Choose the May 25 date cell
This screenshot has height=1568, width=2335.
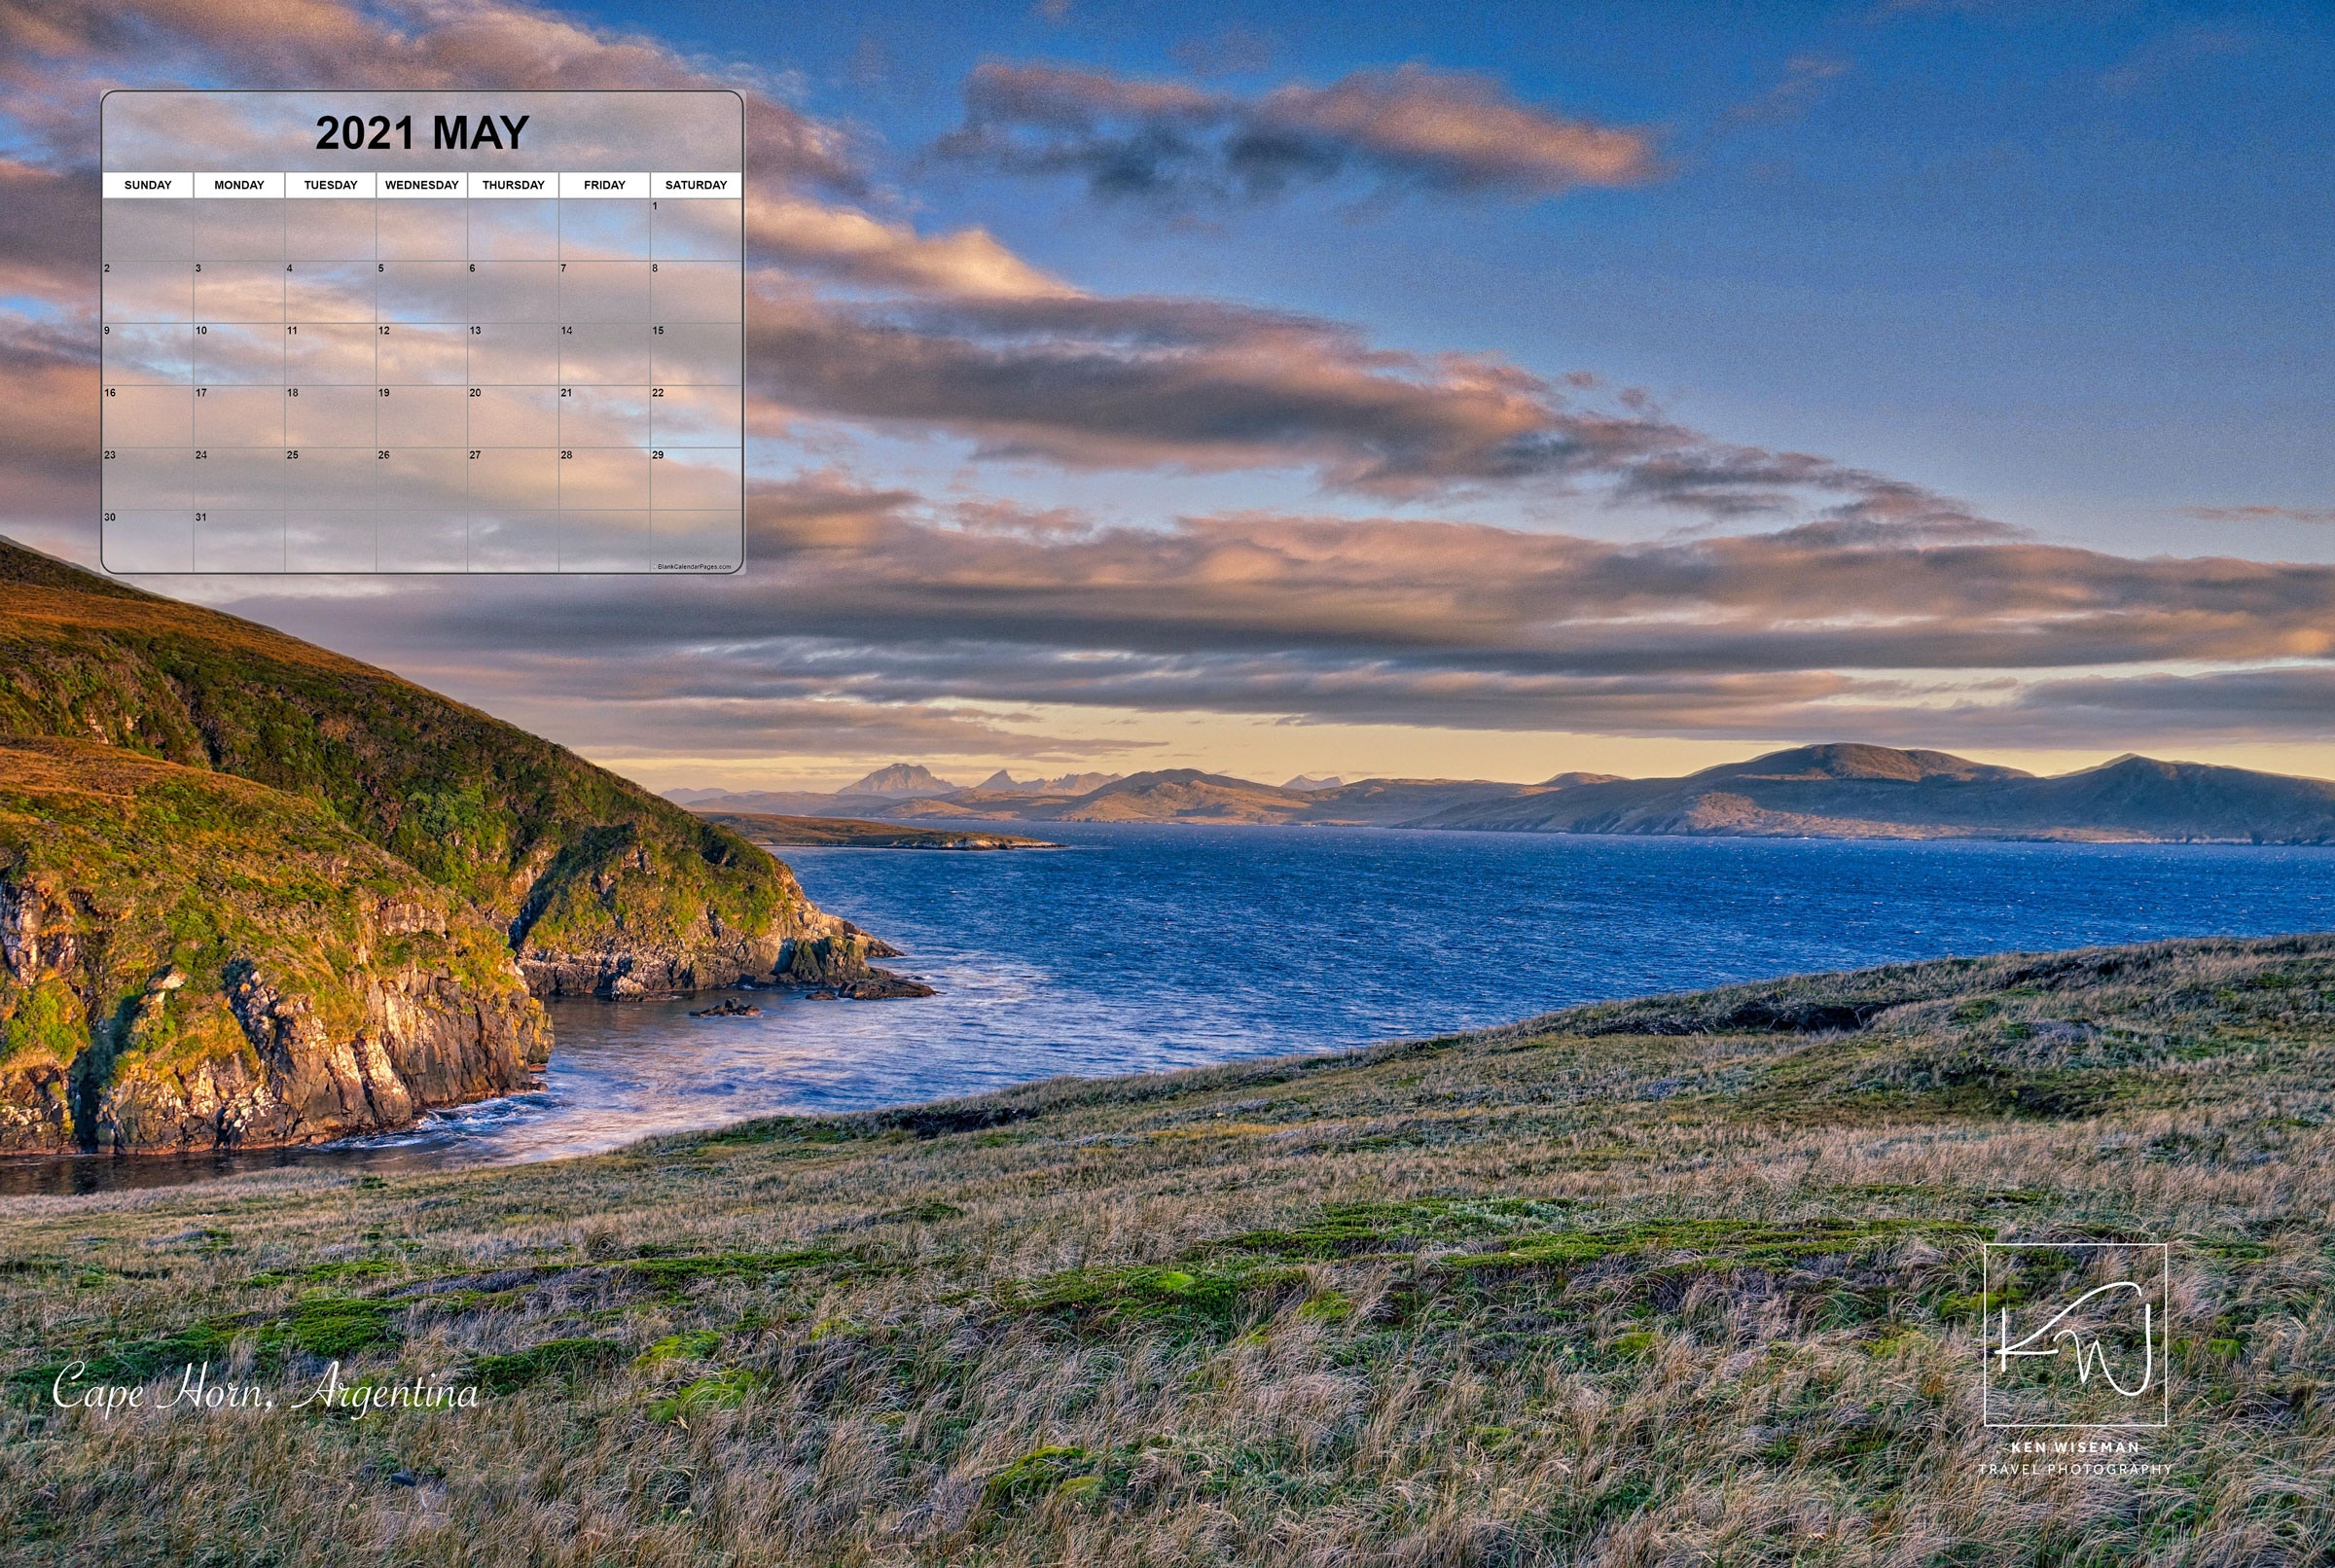330,479
